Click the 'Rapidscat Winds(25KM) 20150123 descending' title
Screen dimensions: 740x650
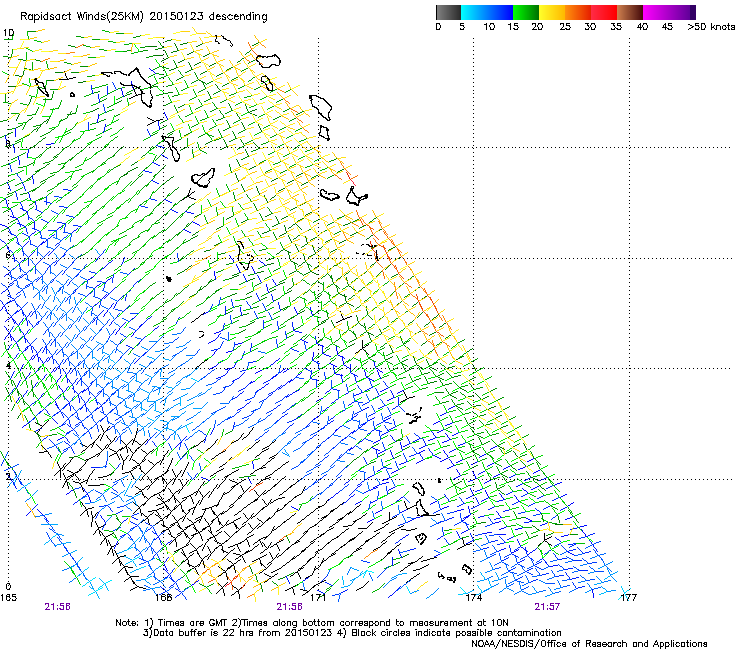coord(143,17)
